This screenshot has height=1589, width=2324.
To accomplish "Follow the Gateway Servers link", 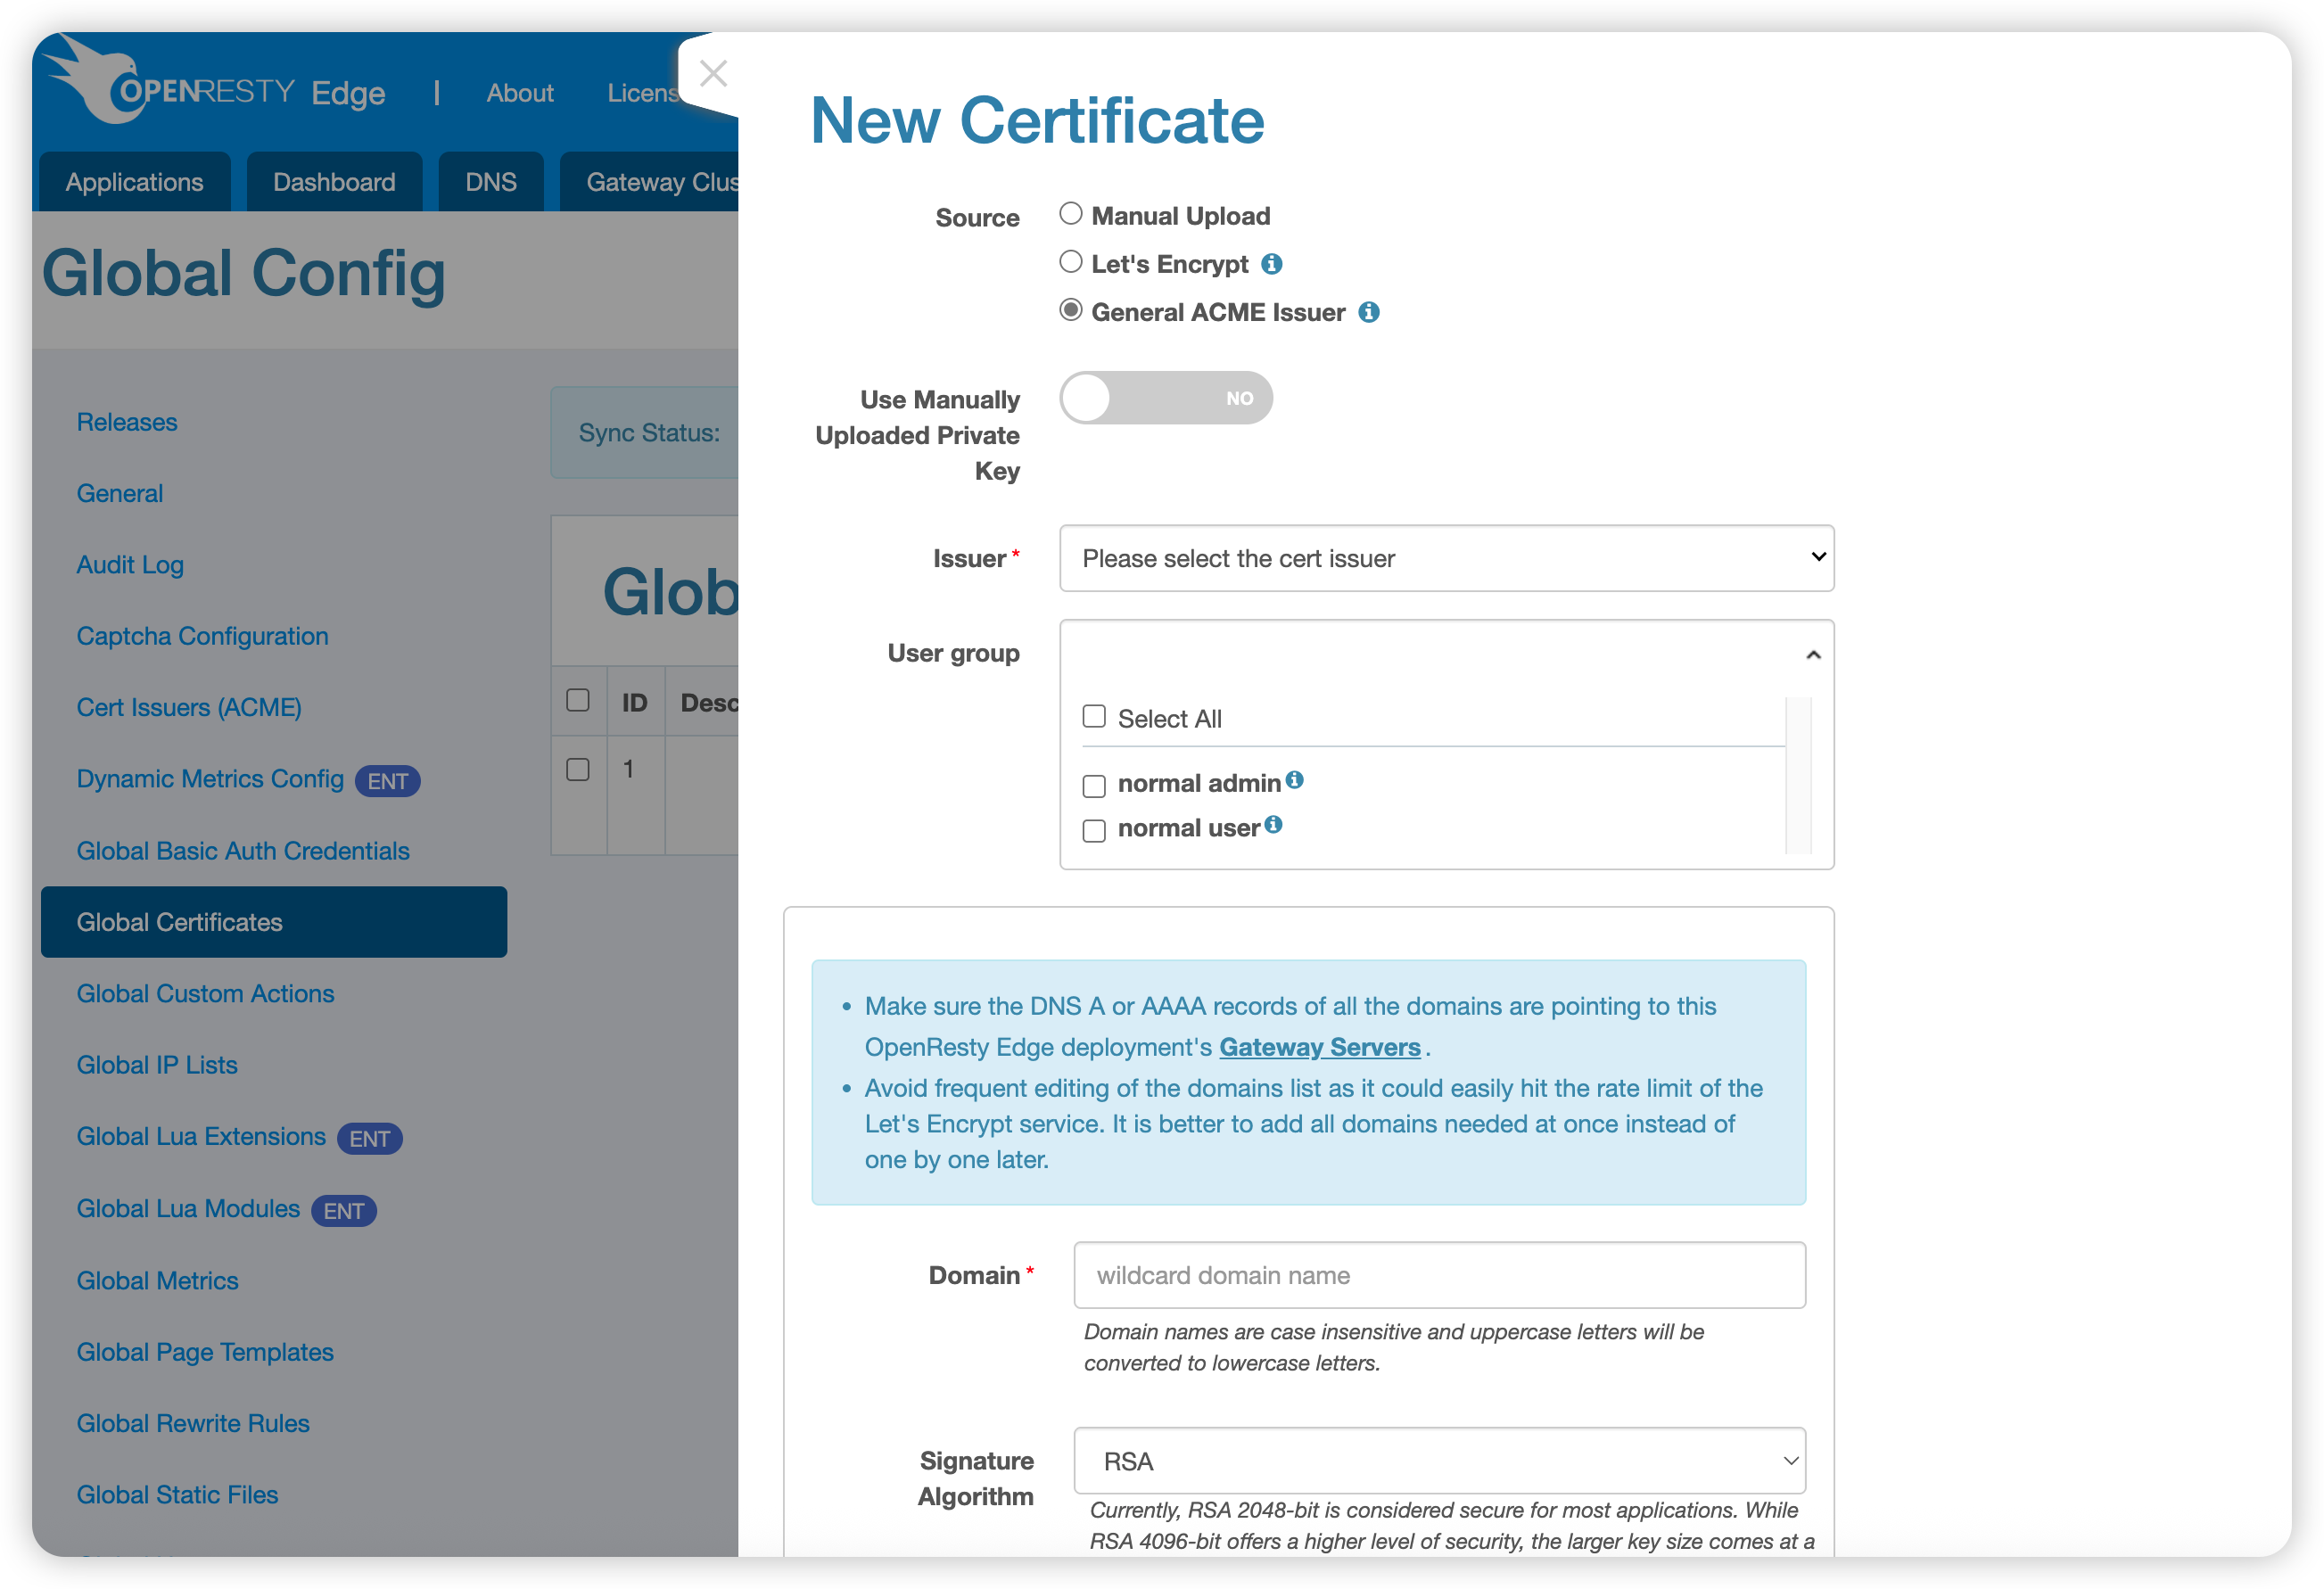I will click(x=1319, y=1047).
